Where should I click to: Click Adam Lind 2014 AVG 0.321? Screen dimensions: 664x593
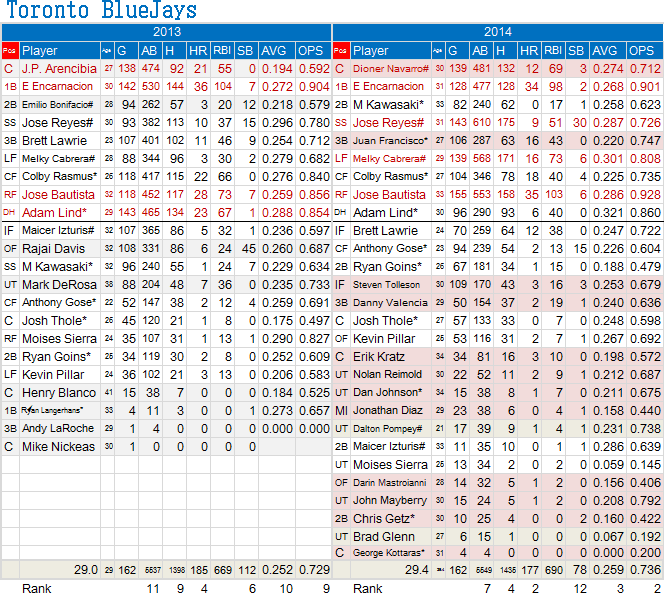(x=608, y=213)
